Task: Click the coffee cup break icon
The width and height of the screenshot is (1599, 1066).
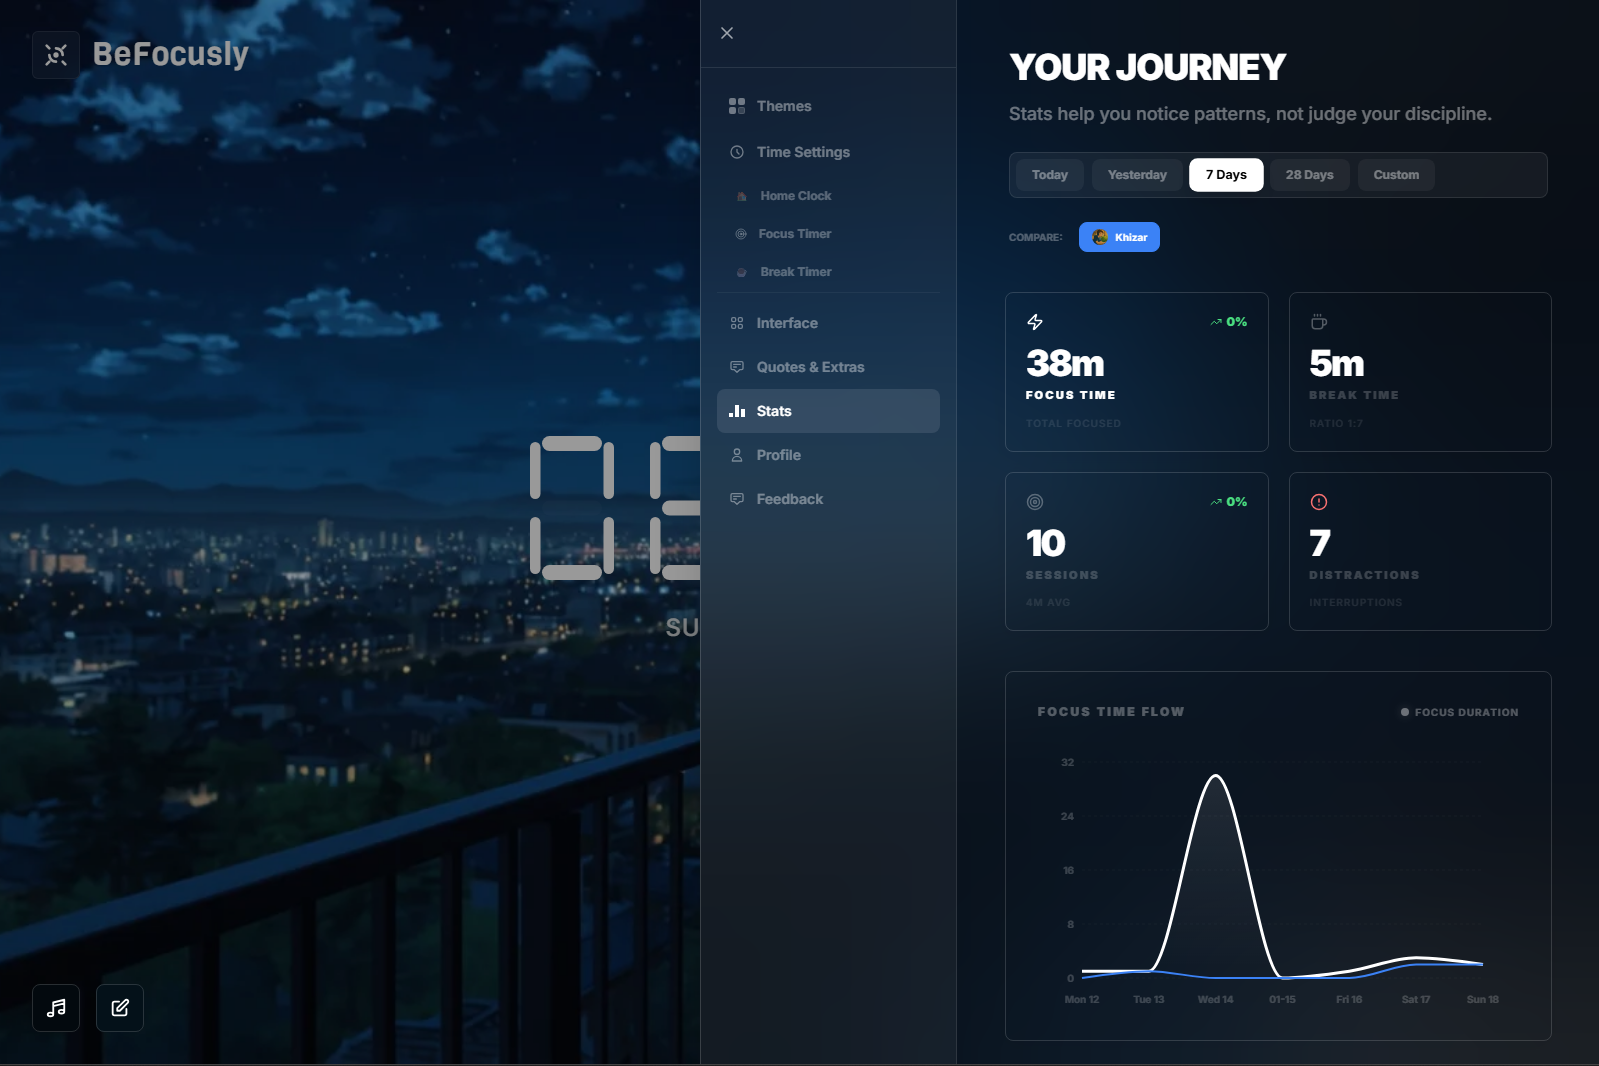Action: point(1319,322)
